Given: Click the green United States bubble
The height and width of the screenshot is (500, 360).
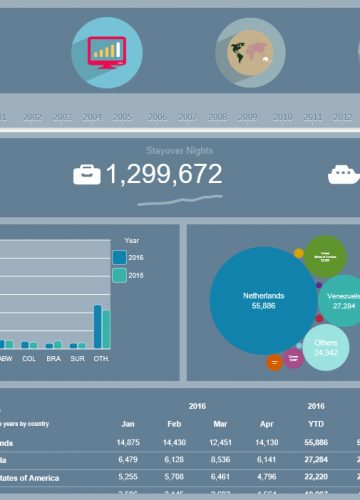Looking at the screenshot, I should point(325,257).
